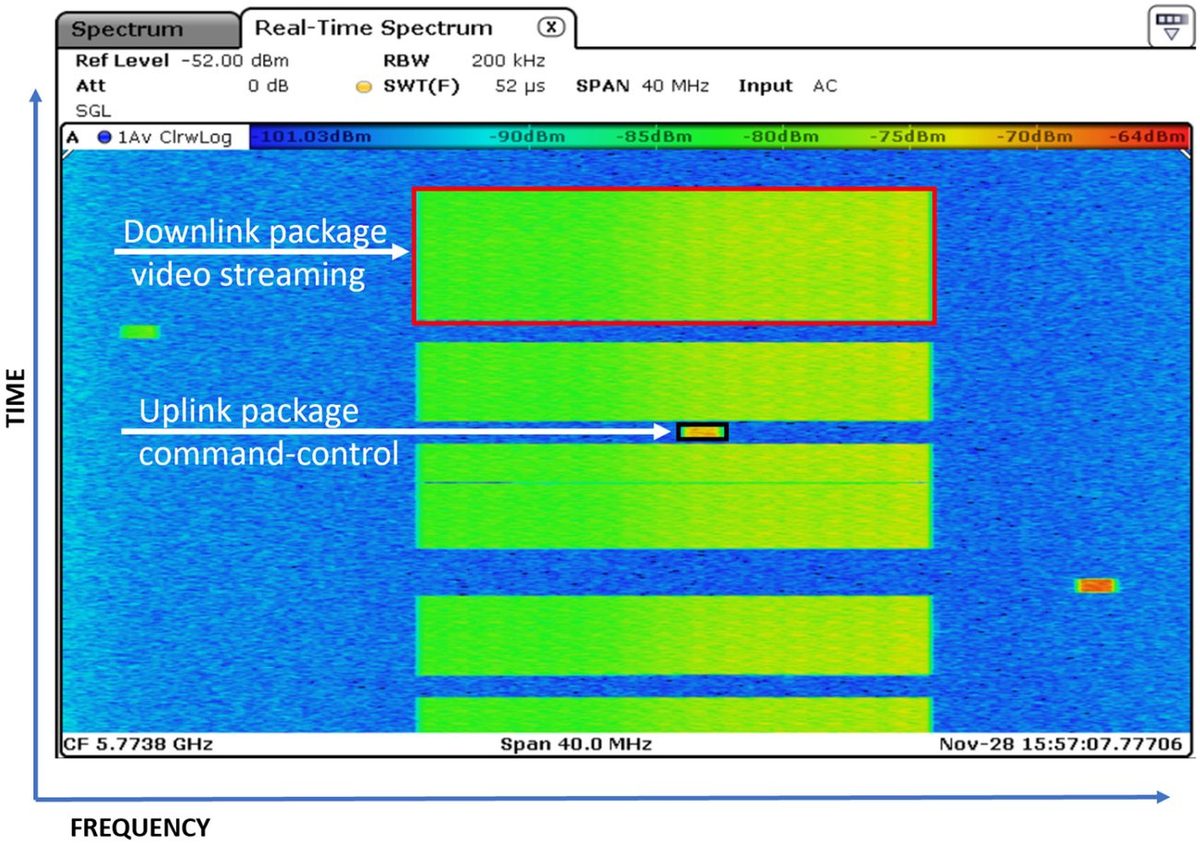Open the top-right toolbar dropdown icon
The image size is (1200, 845).
coord(1166,27)
